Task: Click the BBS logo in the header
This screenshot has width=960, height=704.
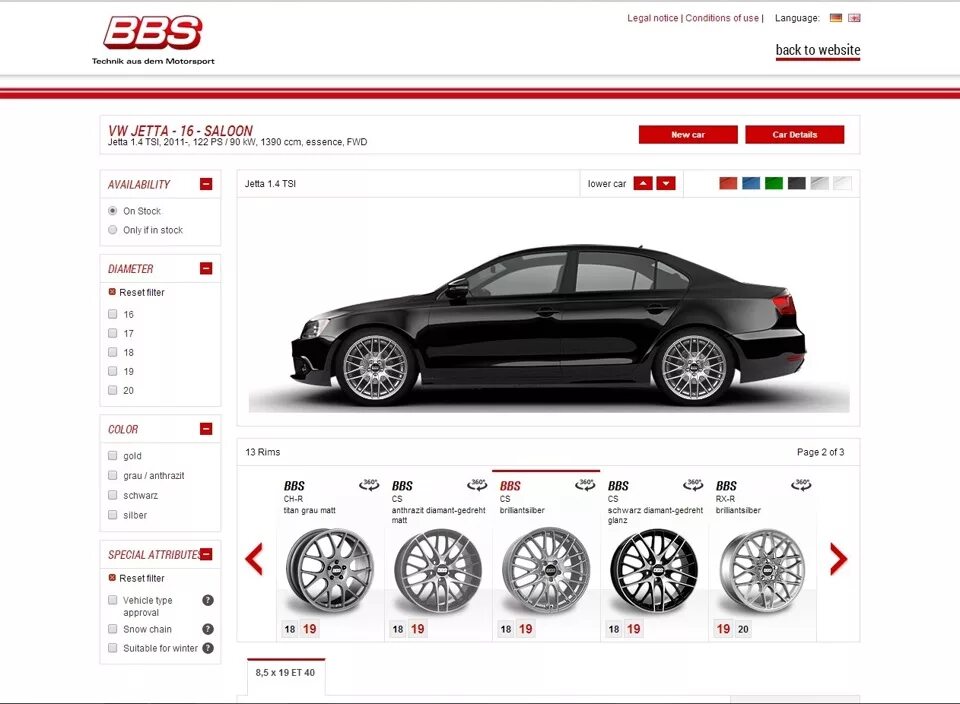Action: [x=153, y=39]
